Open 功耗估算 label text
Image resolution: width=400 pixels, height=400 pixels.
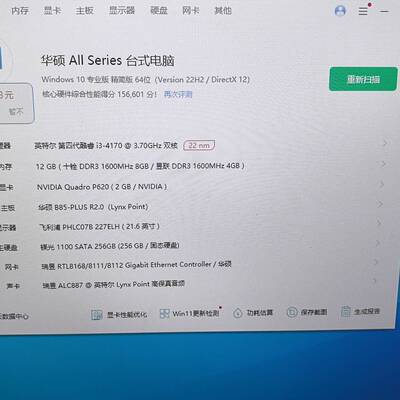point(260,313)
